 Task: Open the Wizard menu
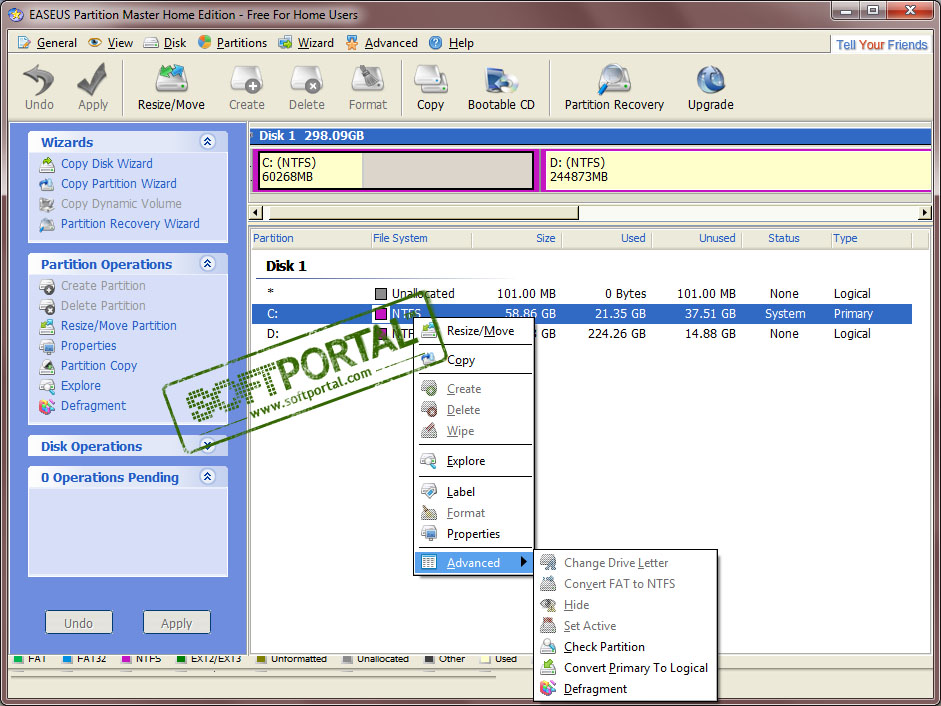[x=306, y=43]
